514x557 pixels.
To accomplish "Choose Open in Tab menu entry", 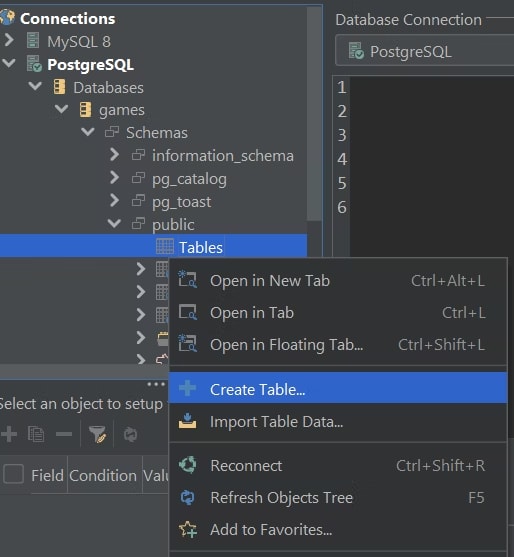I will tap(338, 313).
